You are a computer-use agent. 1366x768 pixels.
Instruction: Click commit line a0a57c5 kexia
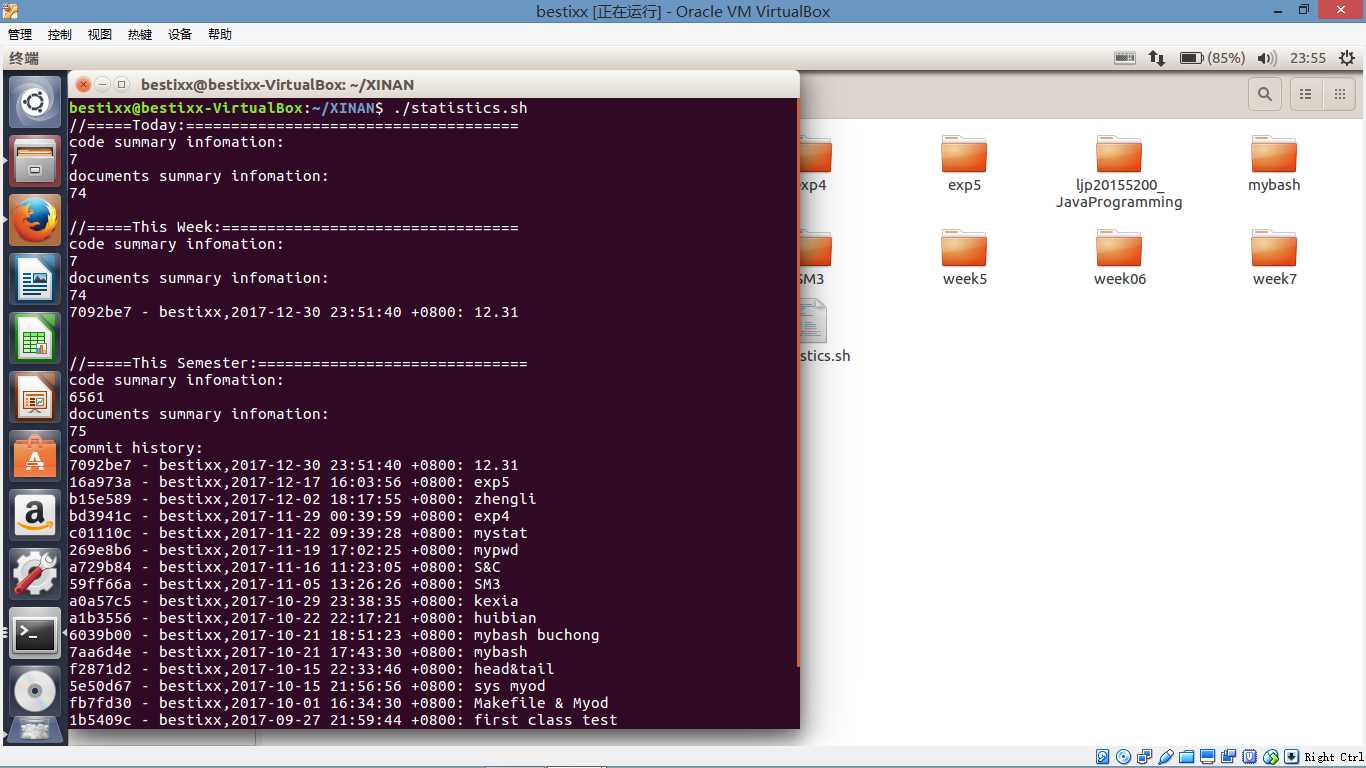point(294,601)
